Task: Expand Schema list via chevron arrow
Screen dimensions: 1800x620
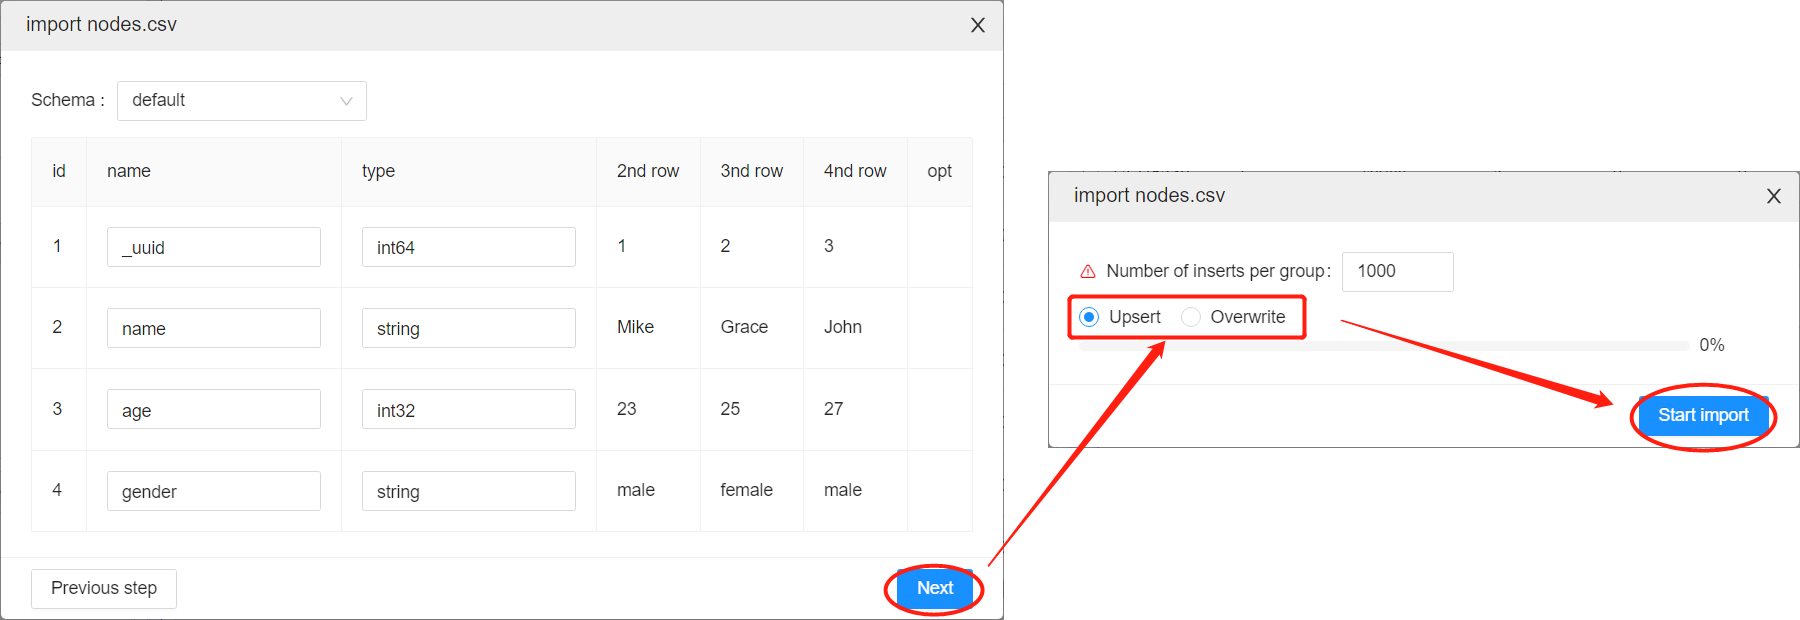Action: click(346, 101)
